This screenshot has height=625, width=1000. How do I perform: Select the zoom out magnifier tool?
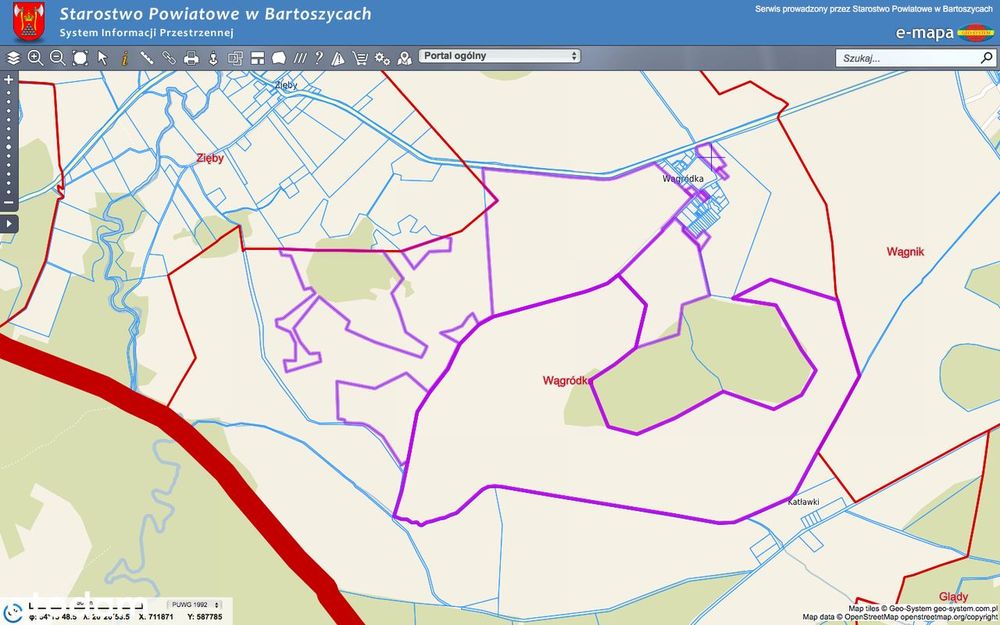[x=57, y=58]
